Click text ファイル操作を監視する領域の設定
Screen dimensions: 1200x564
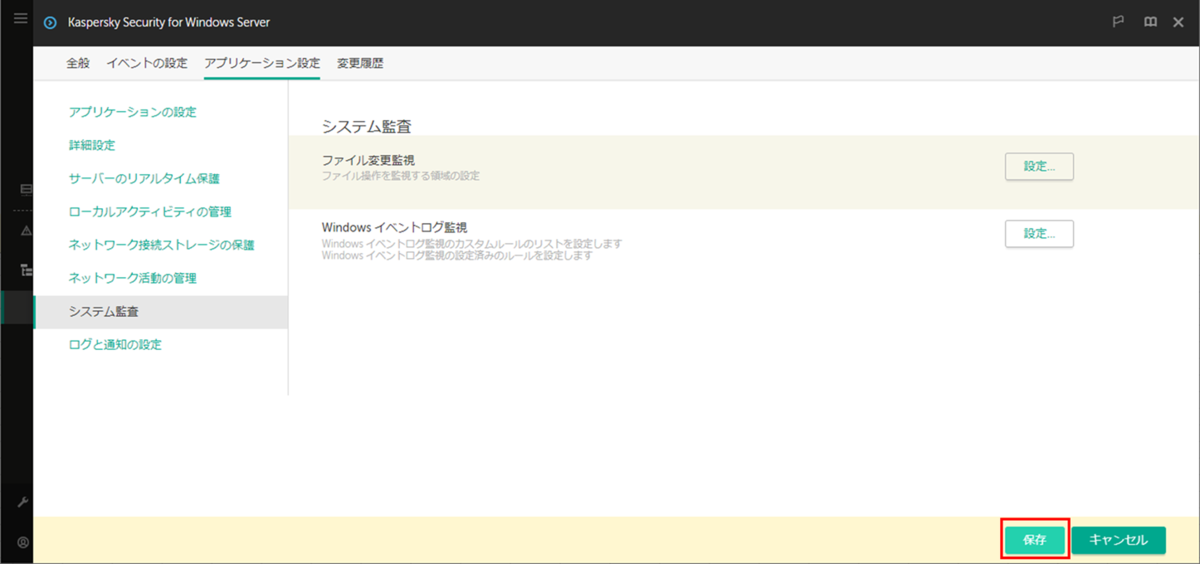401,176
